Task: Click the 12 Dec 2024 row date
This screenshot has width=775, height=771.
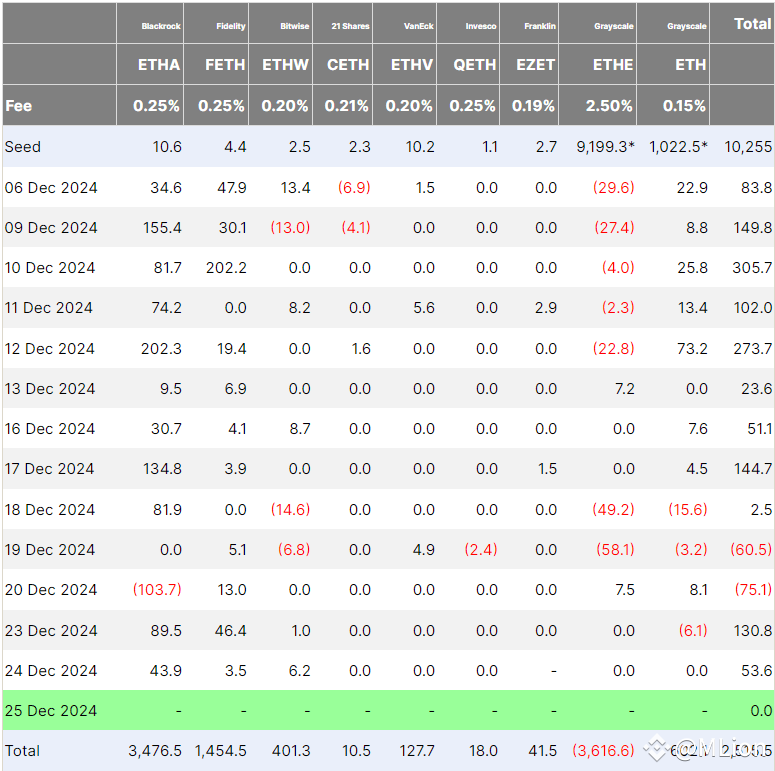Action: coord(49,349)
